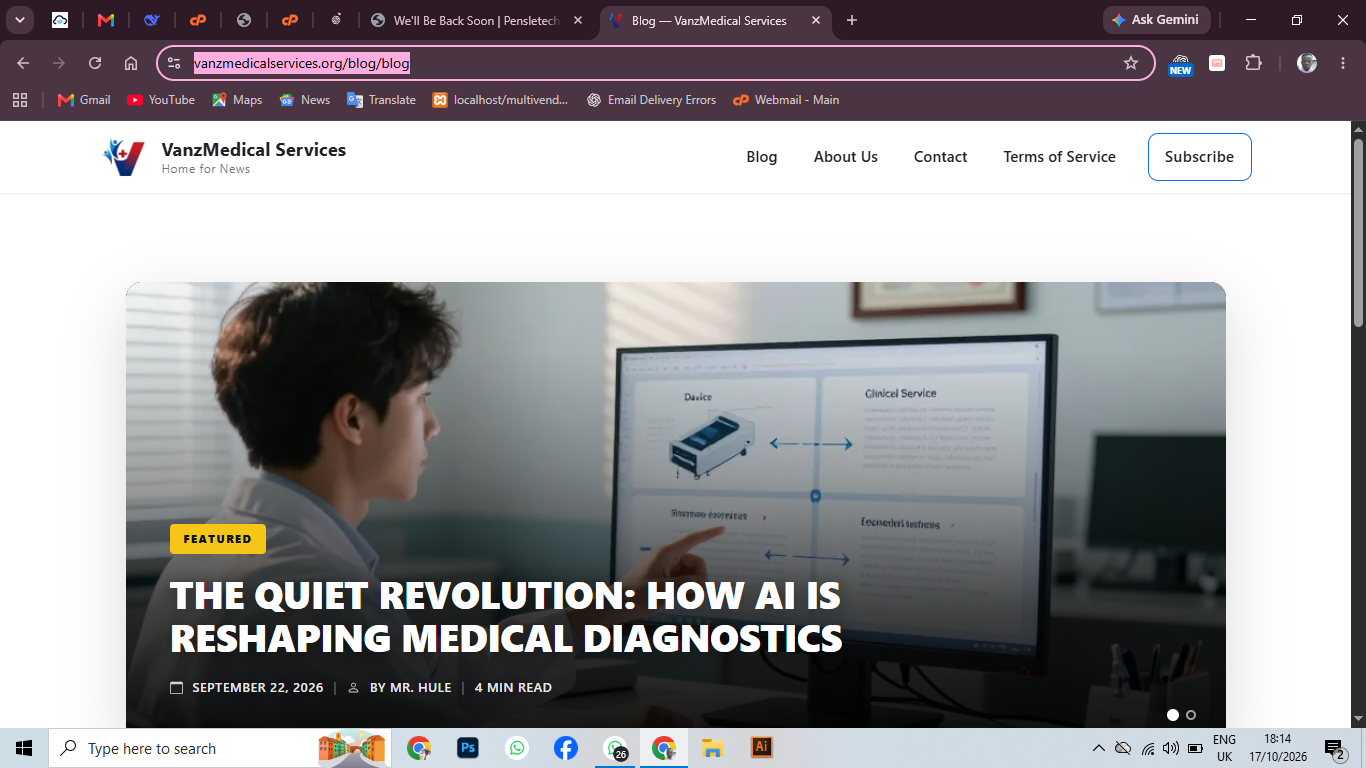The image size is (1366, 768).
Task: Go to the Contact navigation item
Action: point(941,157)
